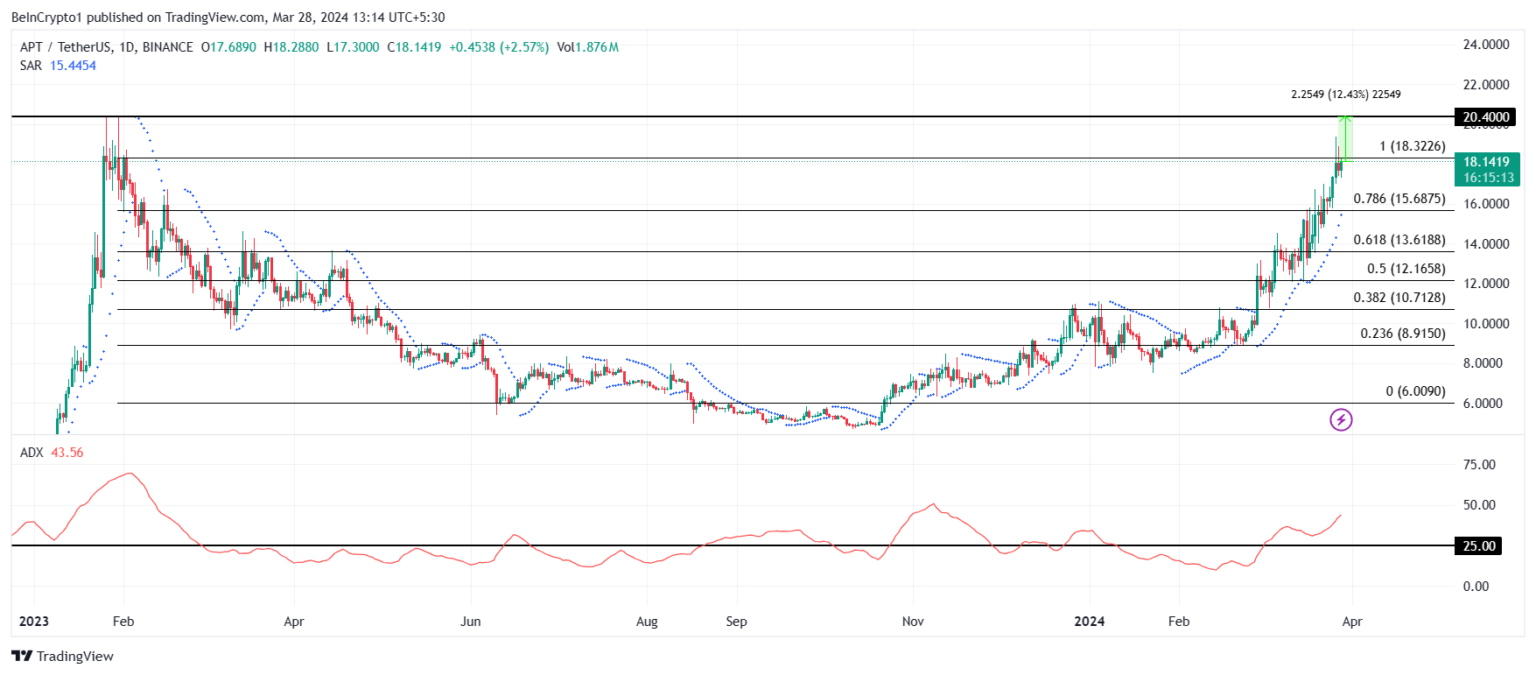Click the Nov label on the time axis
Image resolution: width=1536 pixels, height=675 pixels.
point(911,620)
